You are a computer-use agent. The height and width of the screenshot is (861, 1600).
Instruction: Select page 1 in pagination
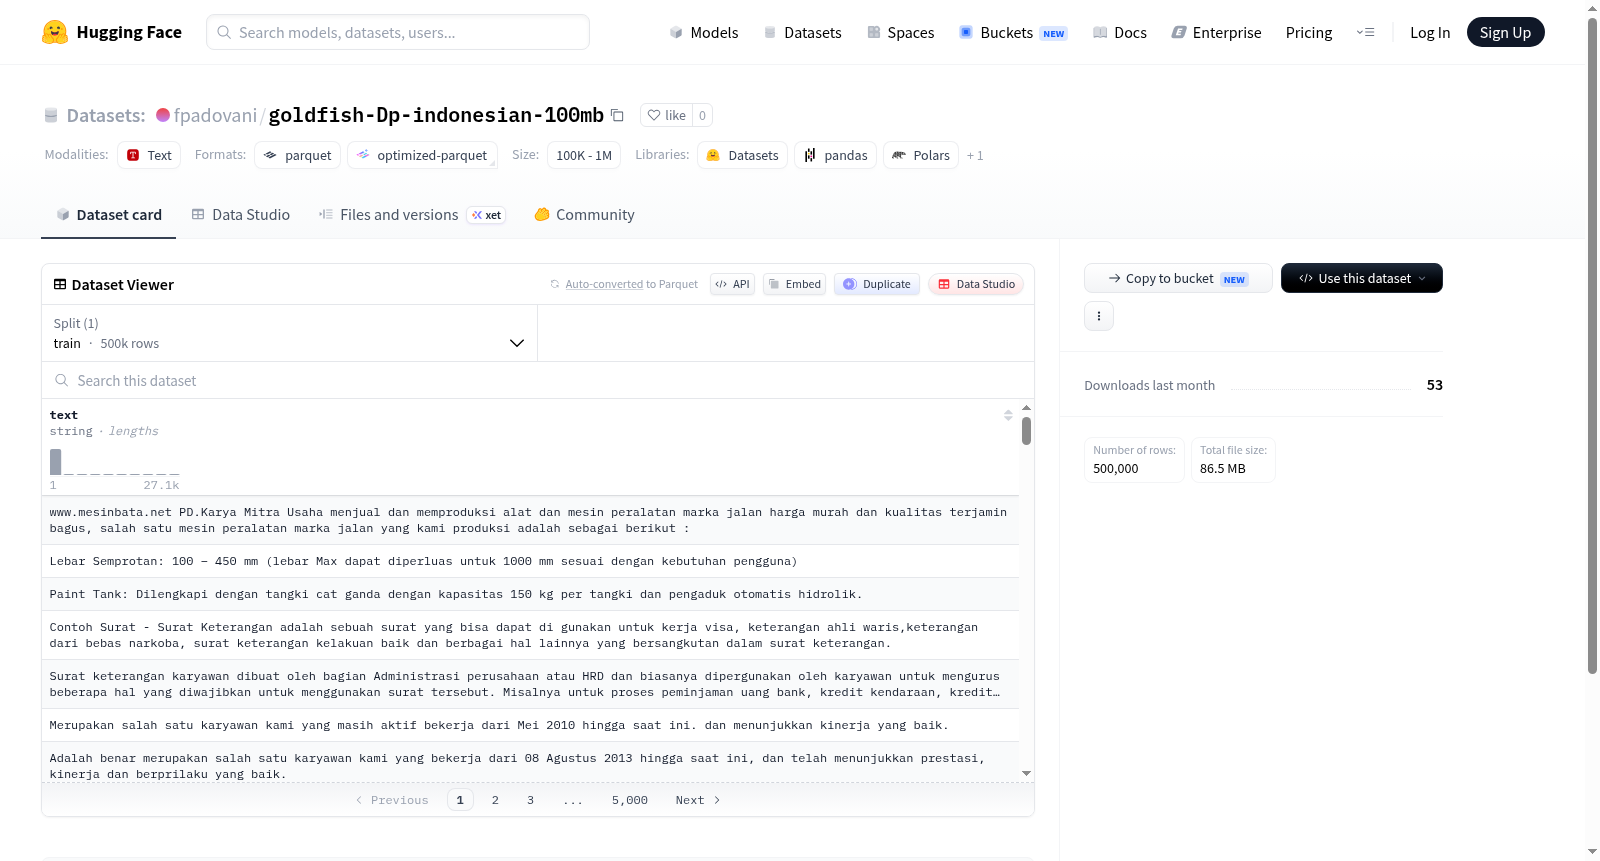[x=460, y=800]
